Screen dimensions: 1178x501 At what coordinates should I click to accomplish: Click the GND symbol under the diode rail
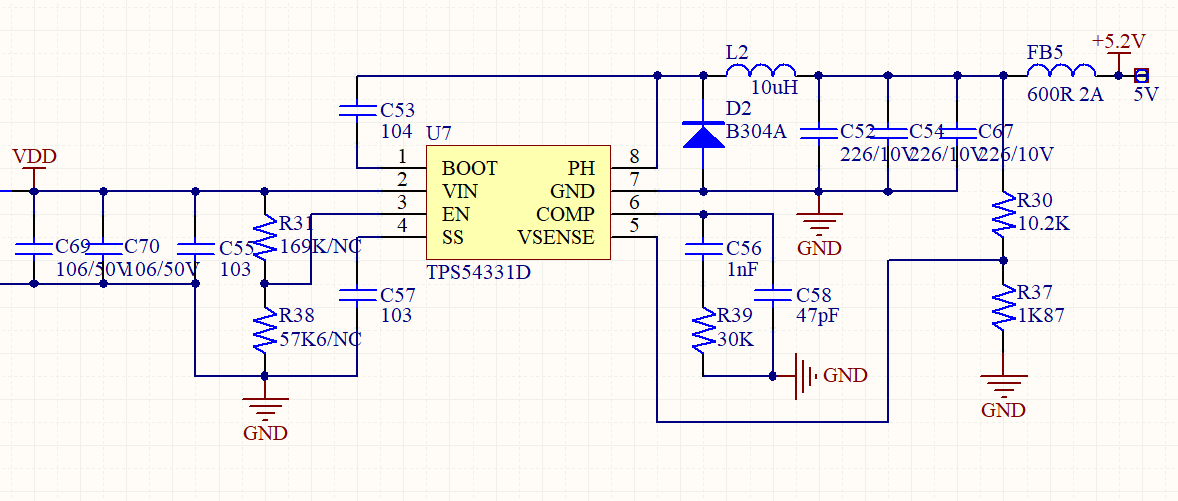(819, 225)
